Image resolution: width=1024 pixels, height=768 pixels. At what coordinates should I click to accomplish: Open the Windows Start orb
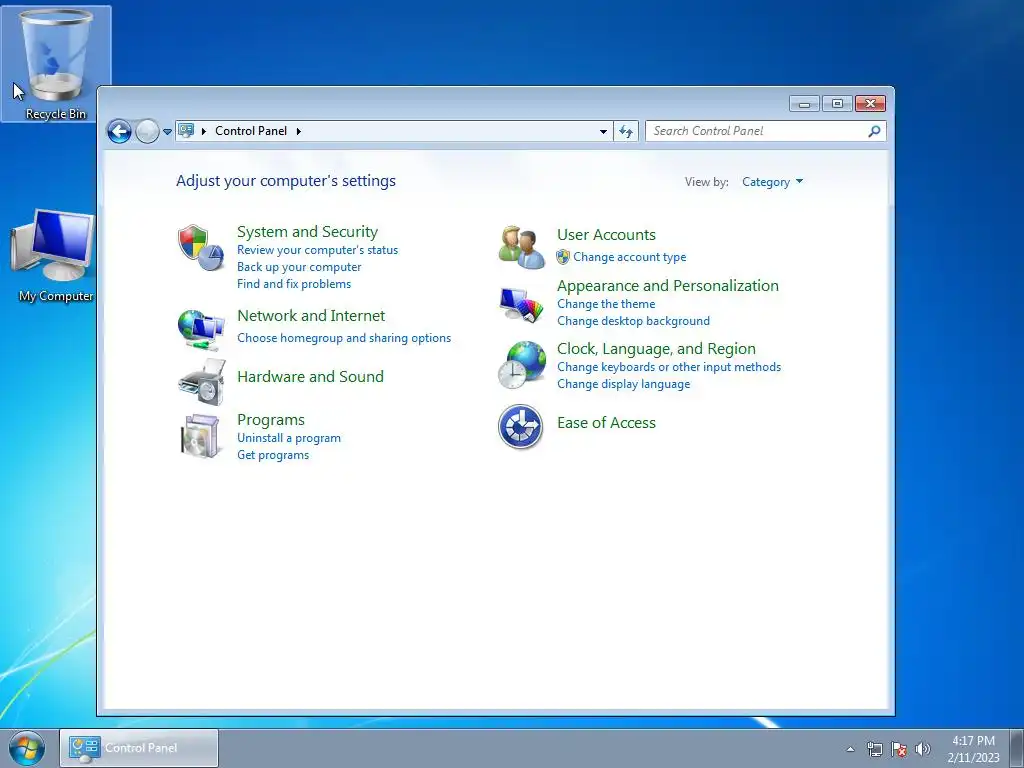pyautogui.click(x=27, y=748)
